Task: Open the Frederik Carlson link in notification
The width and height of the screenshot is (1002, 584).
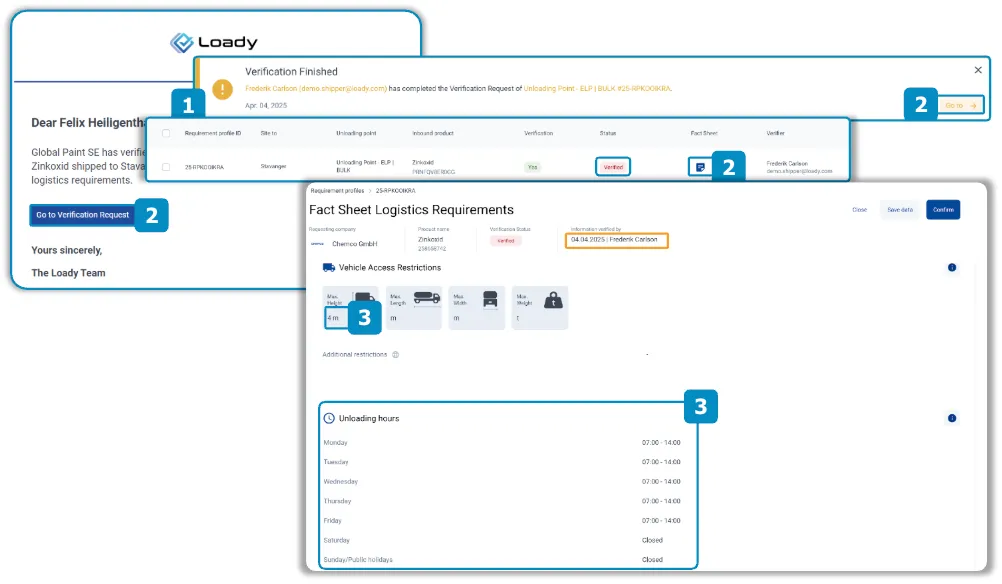Action: (316, 89)
